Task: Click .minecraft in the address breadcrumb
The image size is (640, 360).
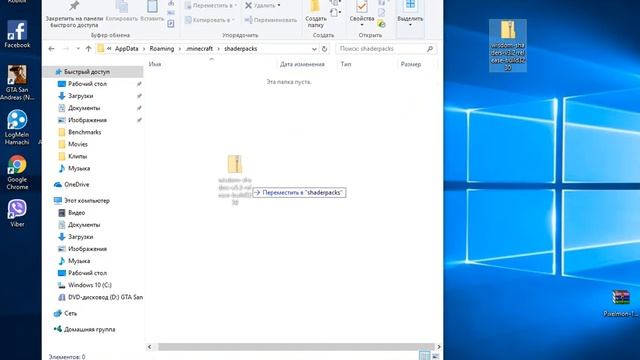Action: click(199, 49)
